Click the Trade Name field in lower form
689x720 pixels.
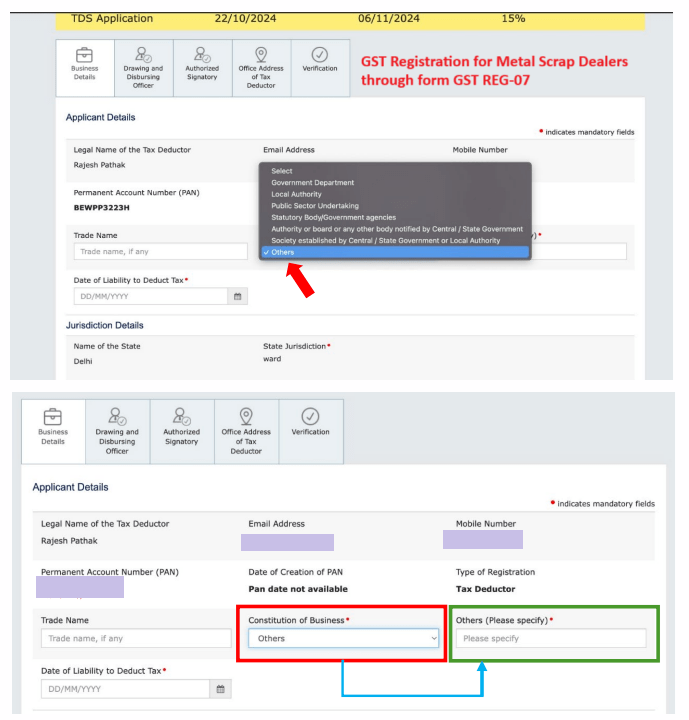(135, 638)
